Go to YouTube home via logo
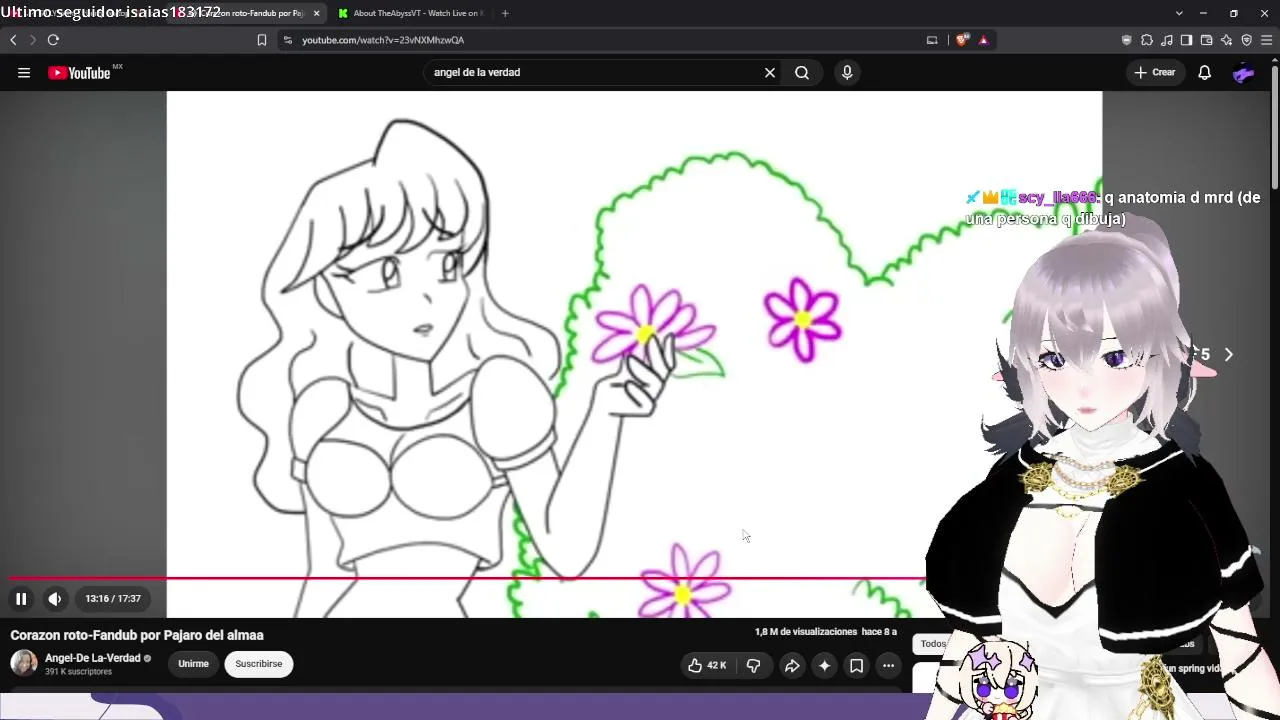The height and width of the screenshot is (720, 1280). coord(80,72)
